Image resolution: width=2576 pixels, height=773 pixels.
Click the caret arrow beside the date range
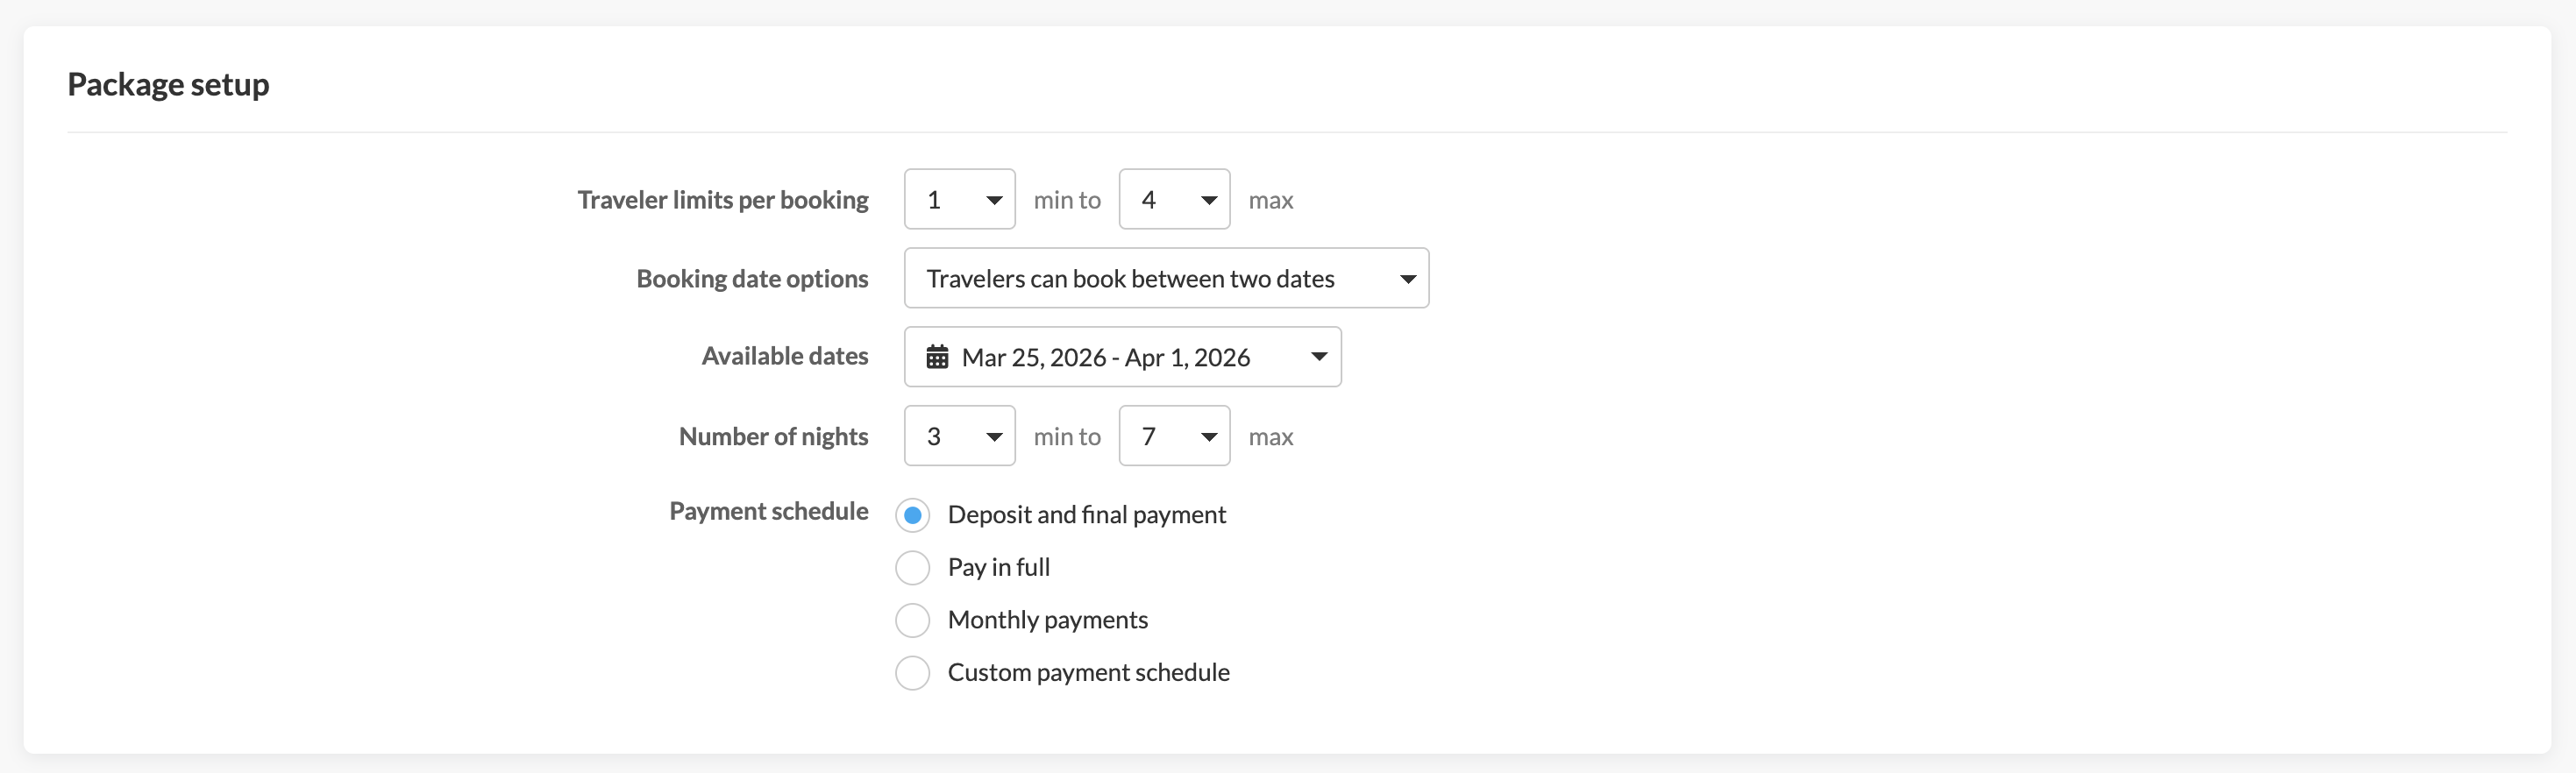point(1319,357)
